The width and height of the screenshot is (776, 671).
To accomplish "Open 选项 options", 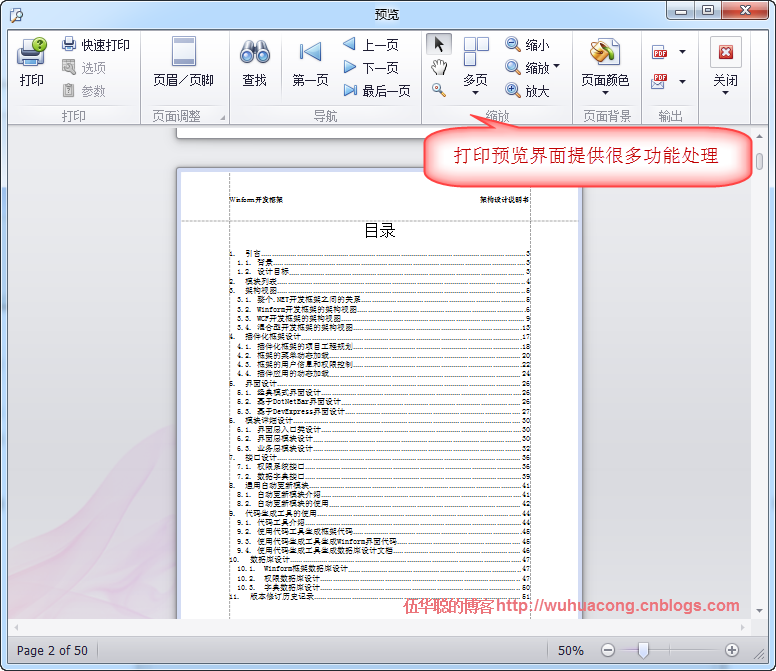I will (84, 68).
